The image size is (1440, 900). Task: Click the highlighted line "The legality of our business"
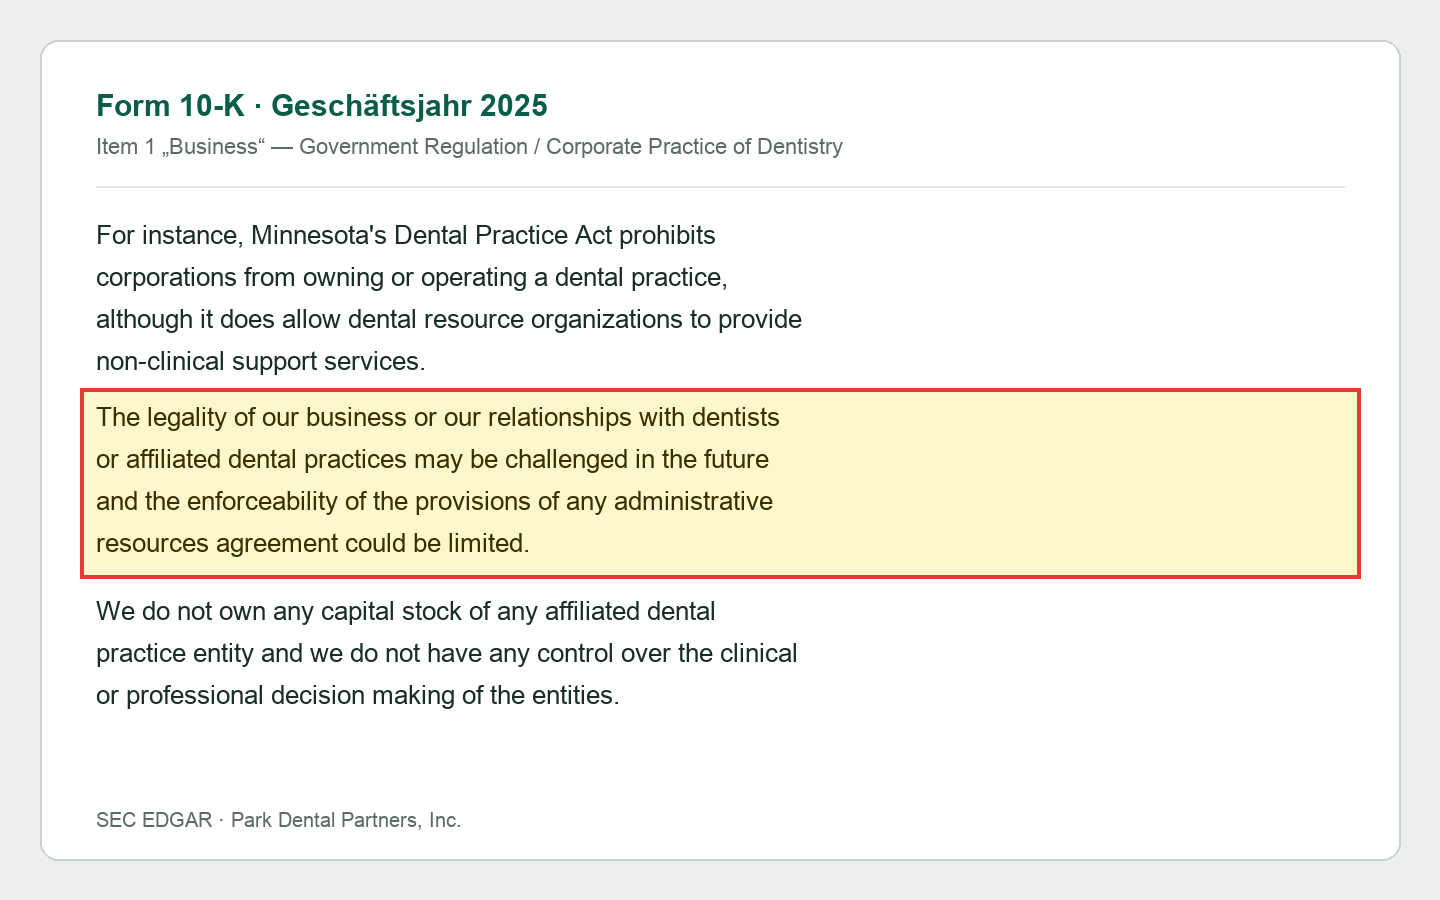coord(438,417)
